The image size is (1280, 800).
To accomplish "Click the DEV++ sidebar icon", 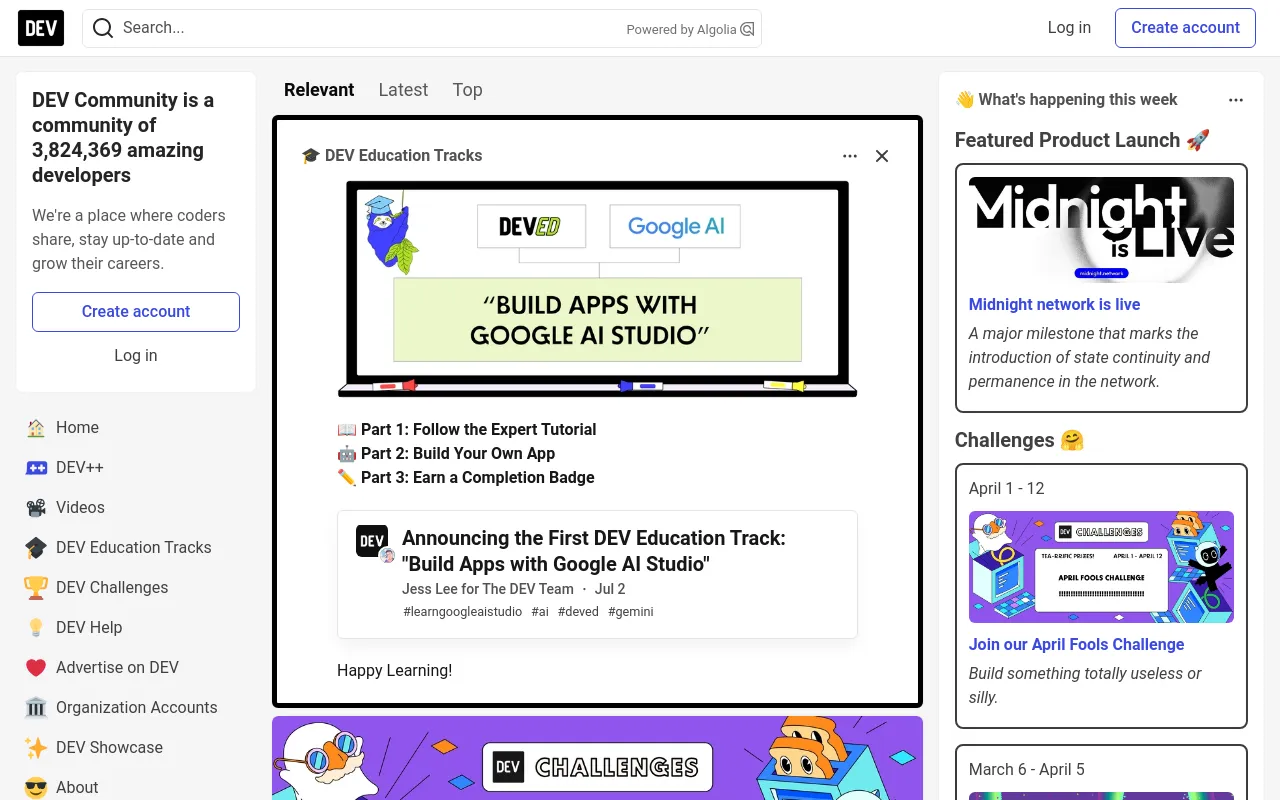I will pyautogui.click(x=36, y=468).
